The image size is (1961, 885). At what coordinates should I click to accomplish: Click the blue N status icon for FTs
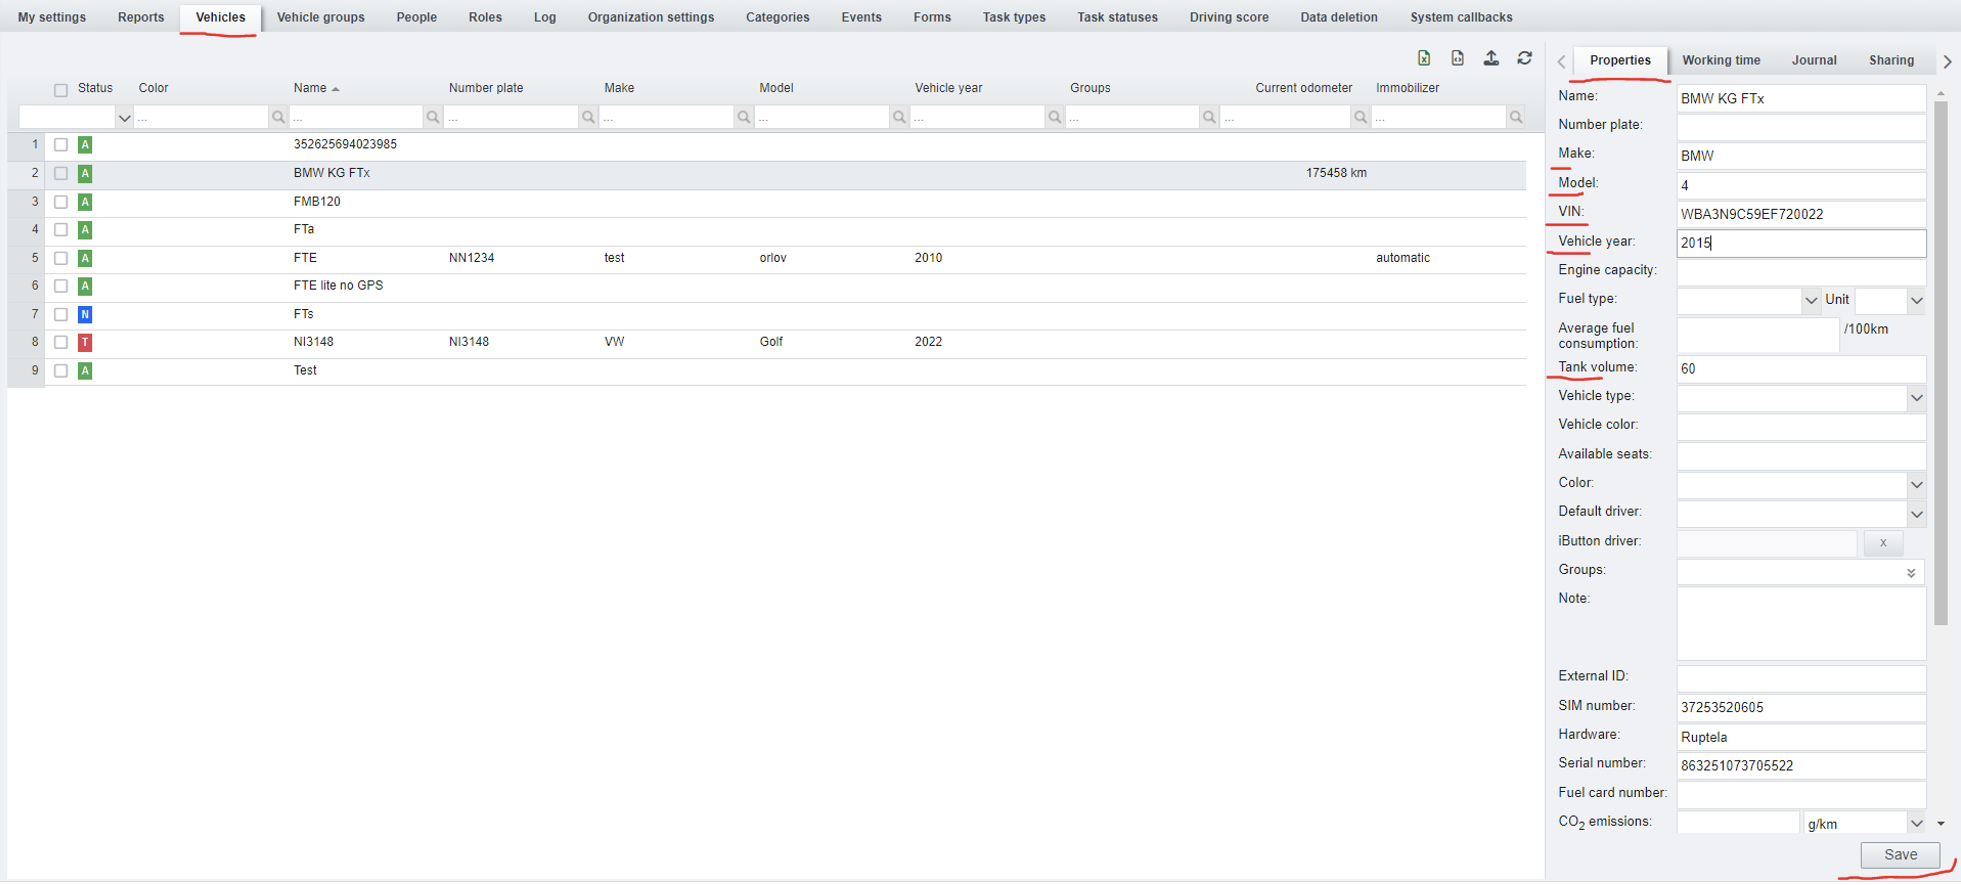click(85, 314)
